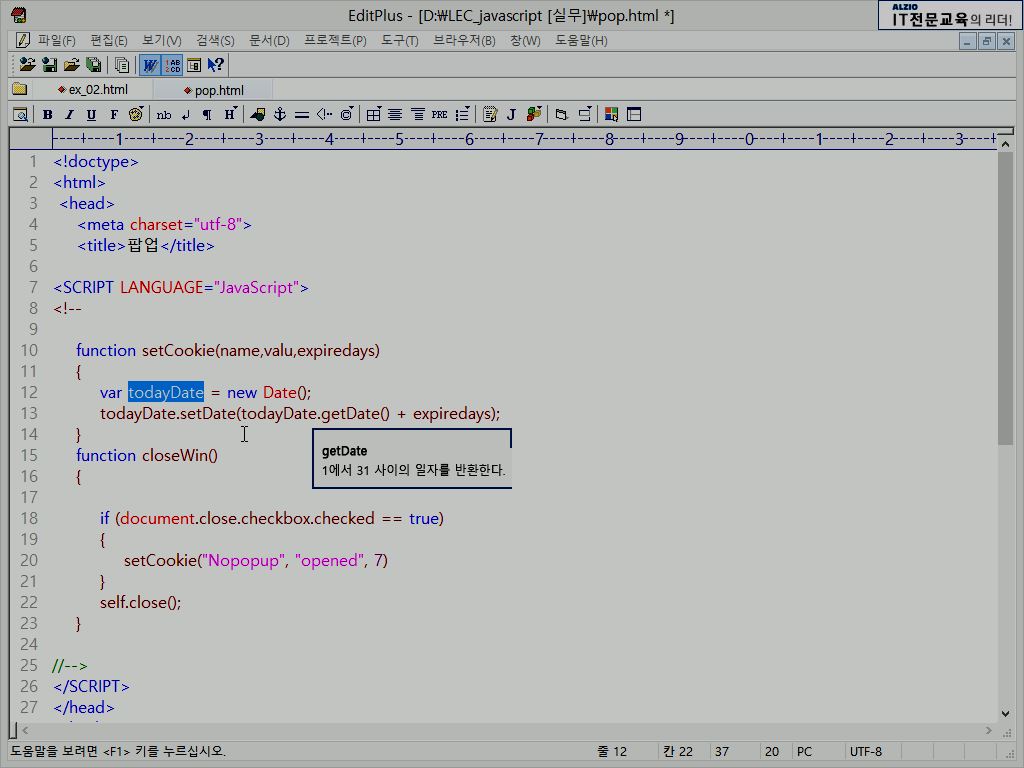The width and height of the screenshot is (1024, 768).
Task: Switch to the ex_02.html tab
Action: point(93,89)
